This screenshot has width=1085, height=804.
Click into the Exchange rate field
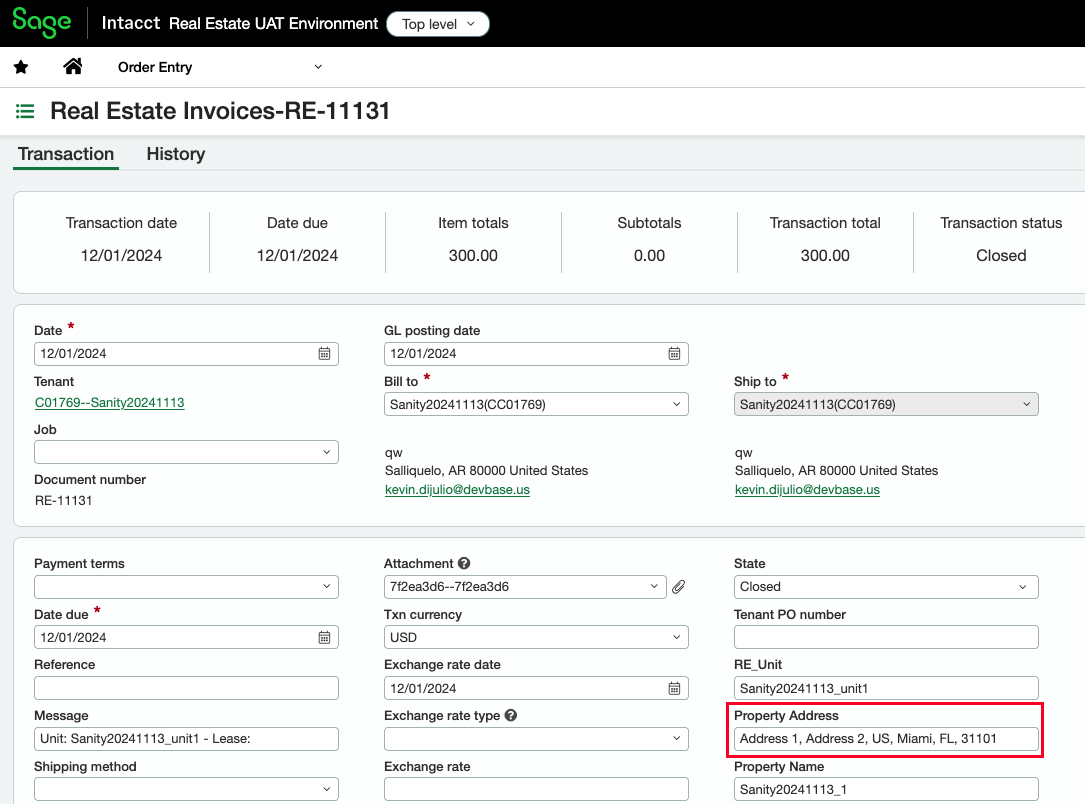pos(536,789)
